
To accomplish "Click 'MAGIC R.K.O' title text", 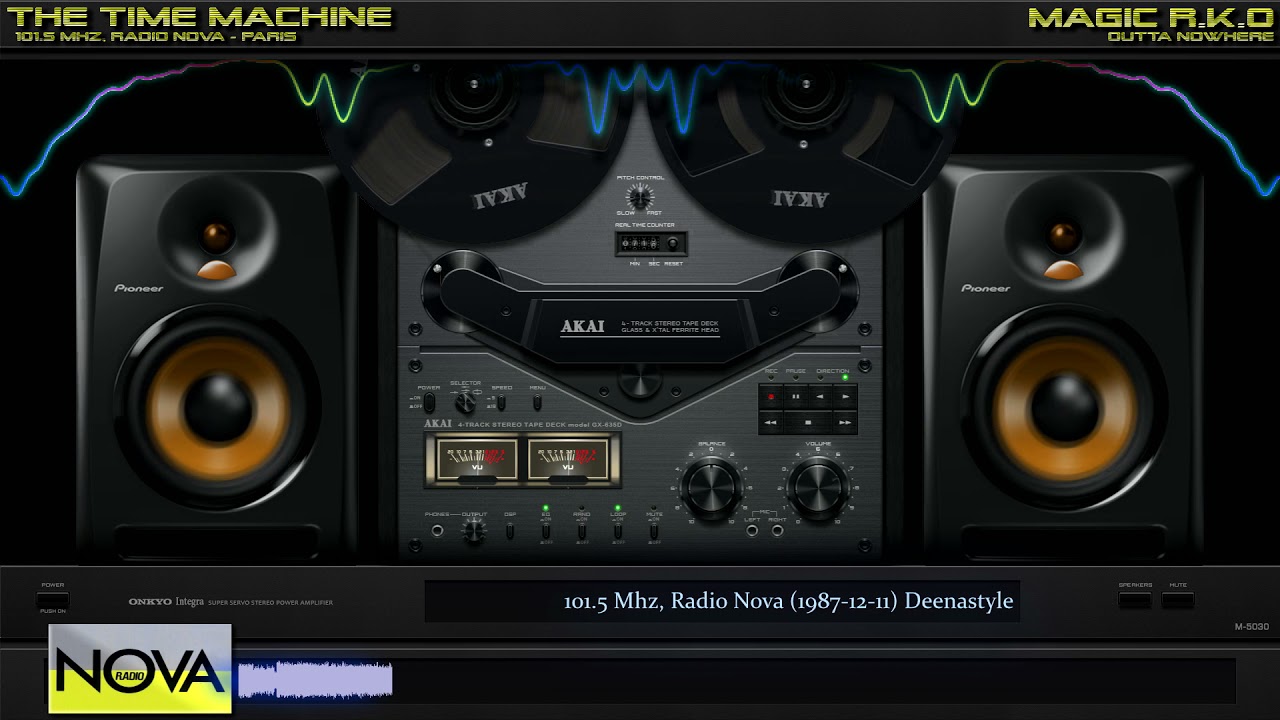I will (1150, 16).
